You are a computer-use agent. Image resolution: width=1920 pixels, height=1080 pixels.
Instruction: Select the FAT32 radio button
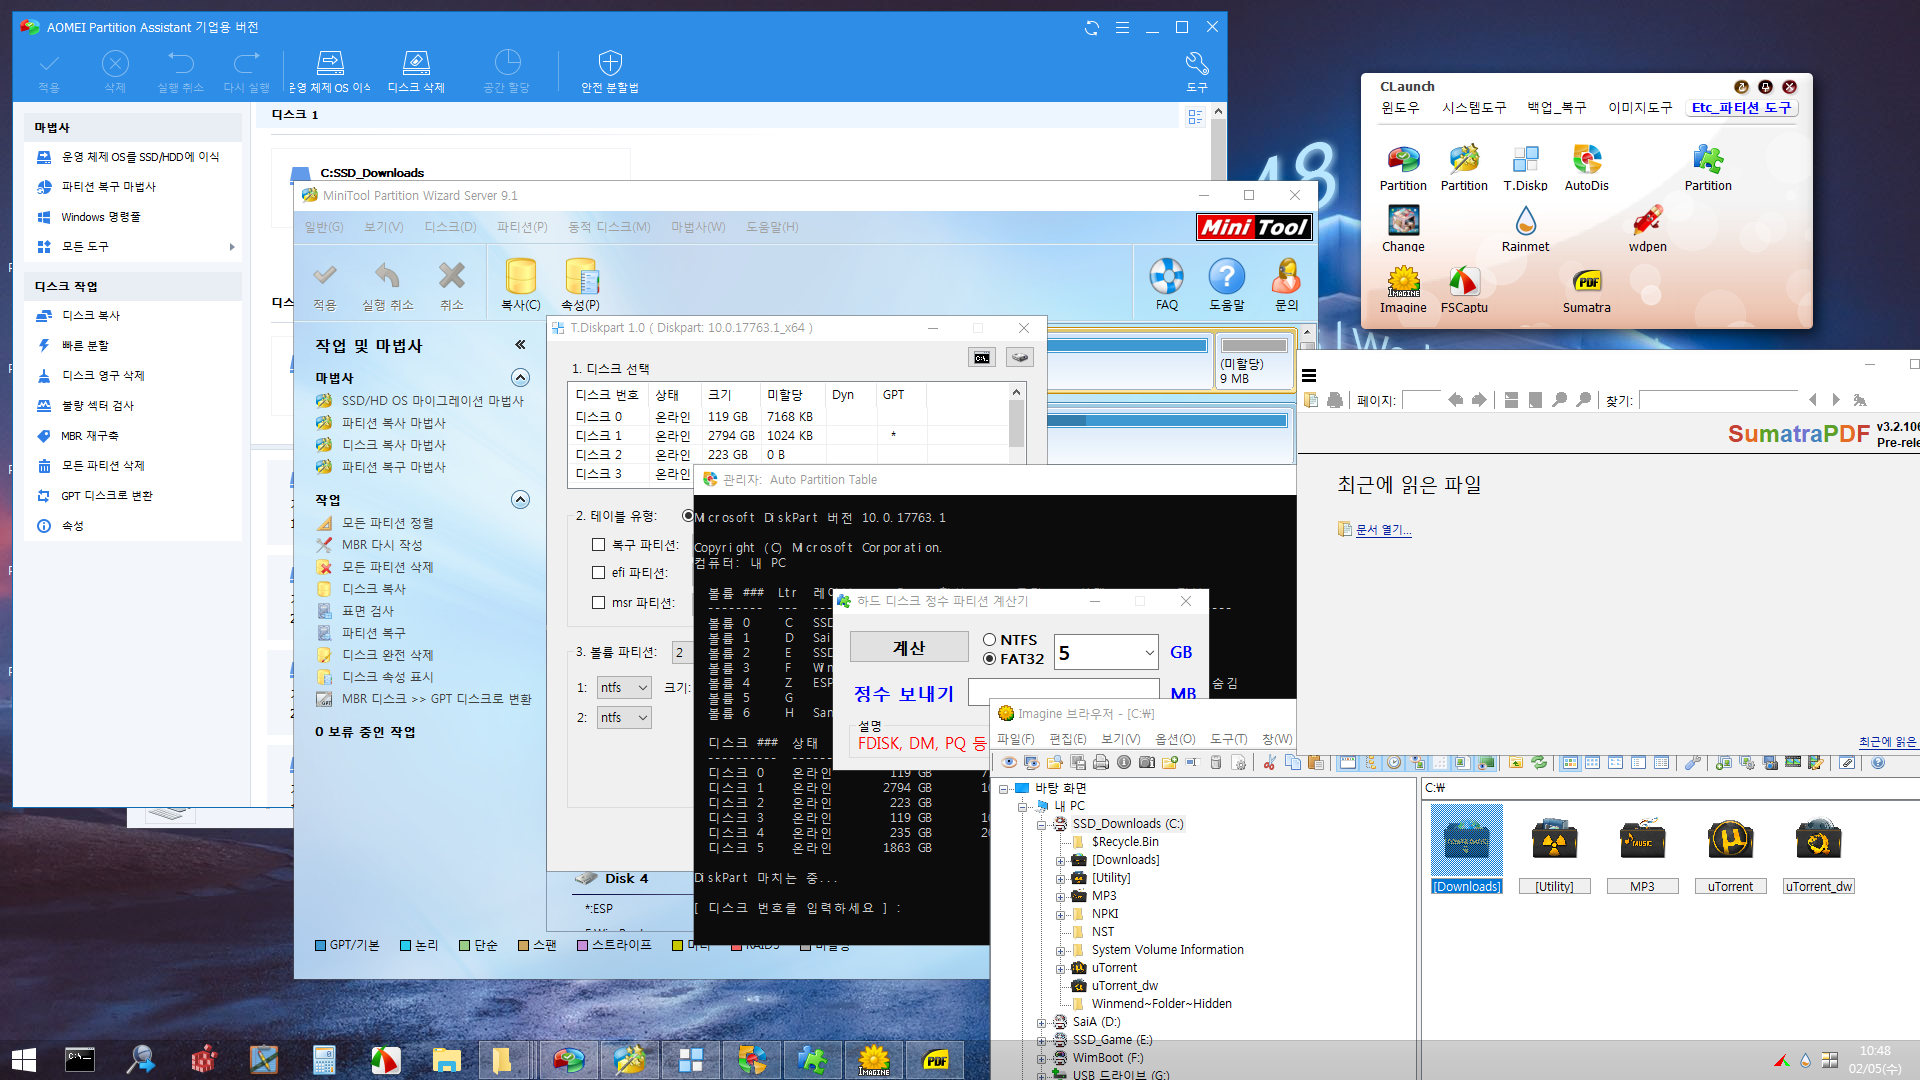tap(990, 659)
